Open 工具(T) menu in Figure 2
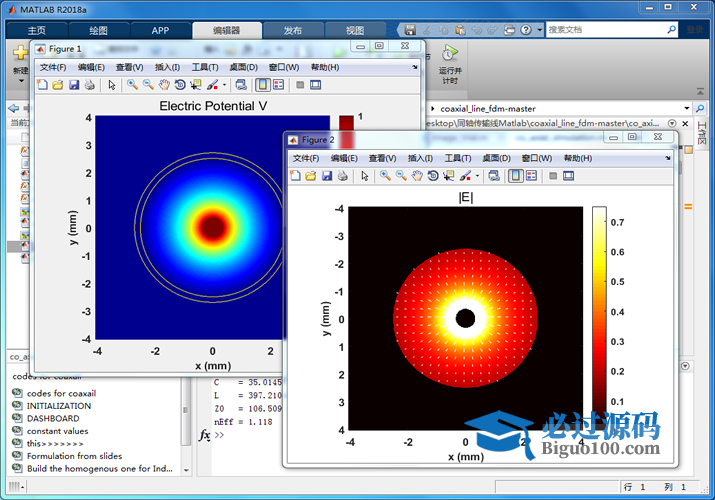 (x=458, y=158)
